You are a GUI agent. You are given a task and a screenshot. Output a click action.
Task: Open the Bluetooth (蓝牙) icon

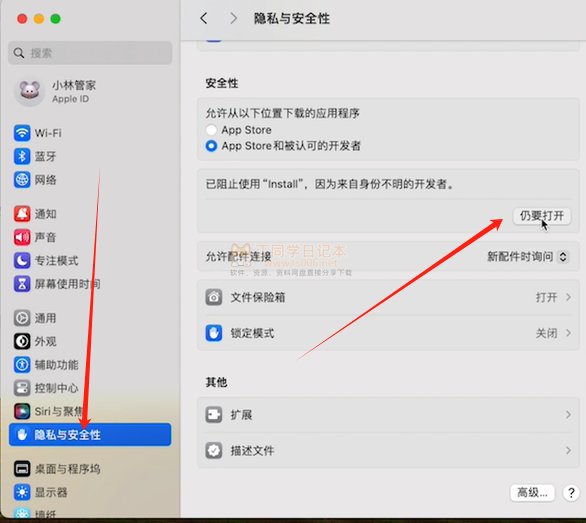click(x=22, y=156)
